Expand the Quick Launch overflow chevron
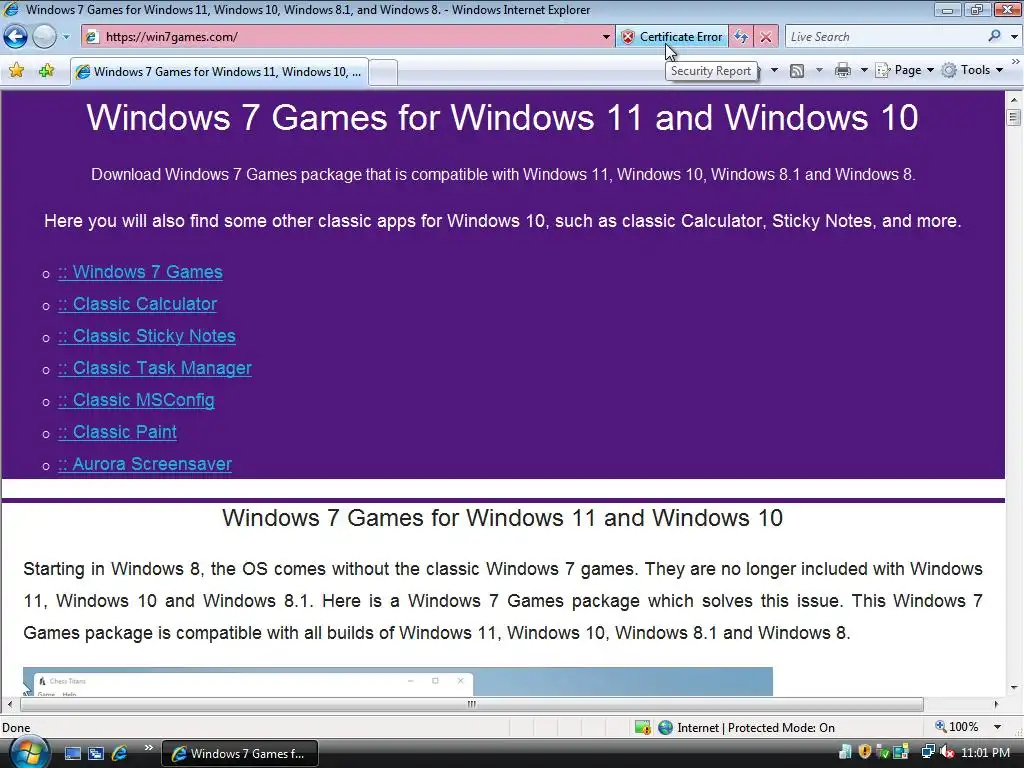Viewport: 1024px width, 768px height. tap(148, 748)
